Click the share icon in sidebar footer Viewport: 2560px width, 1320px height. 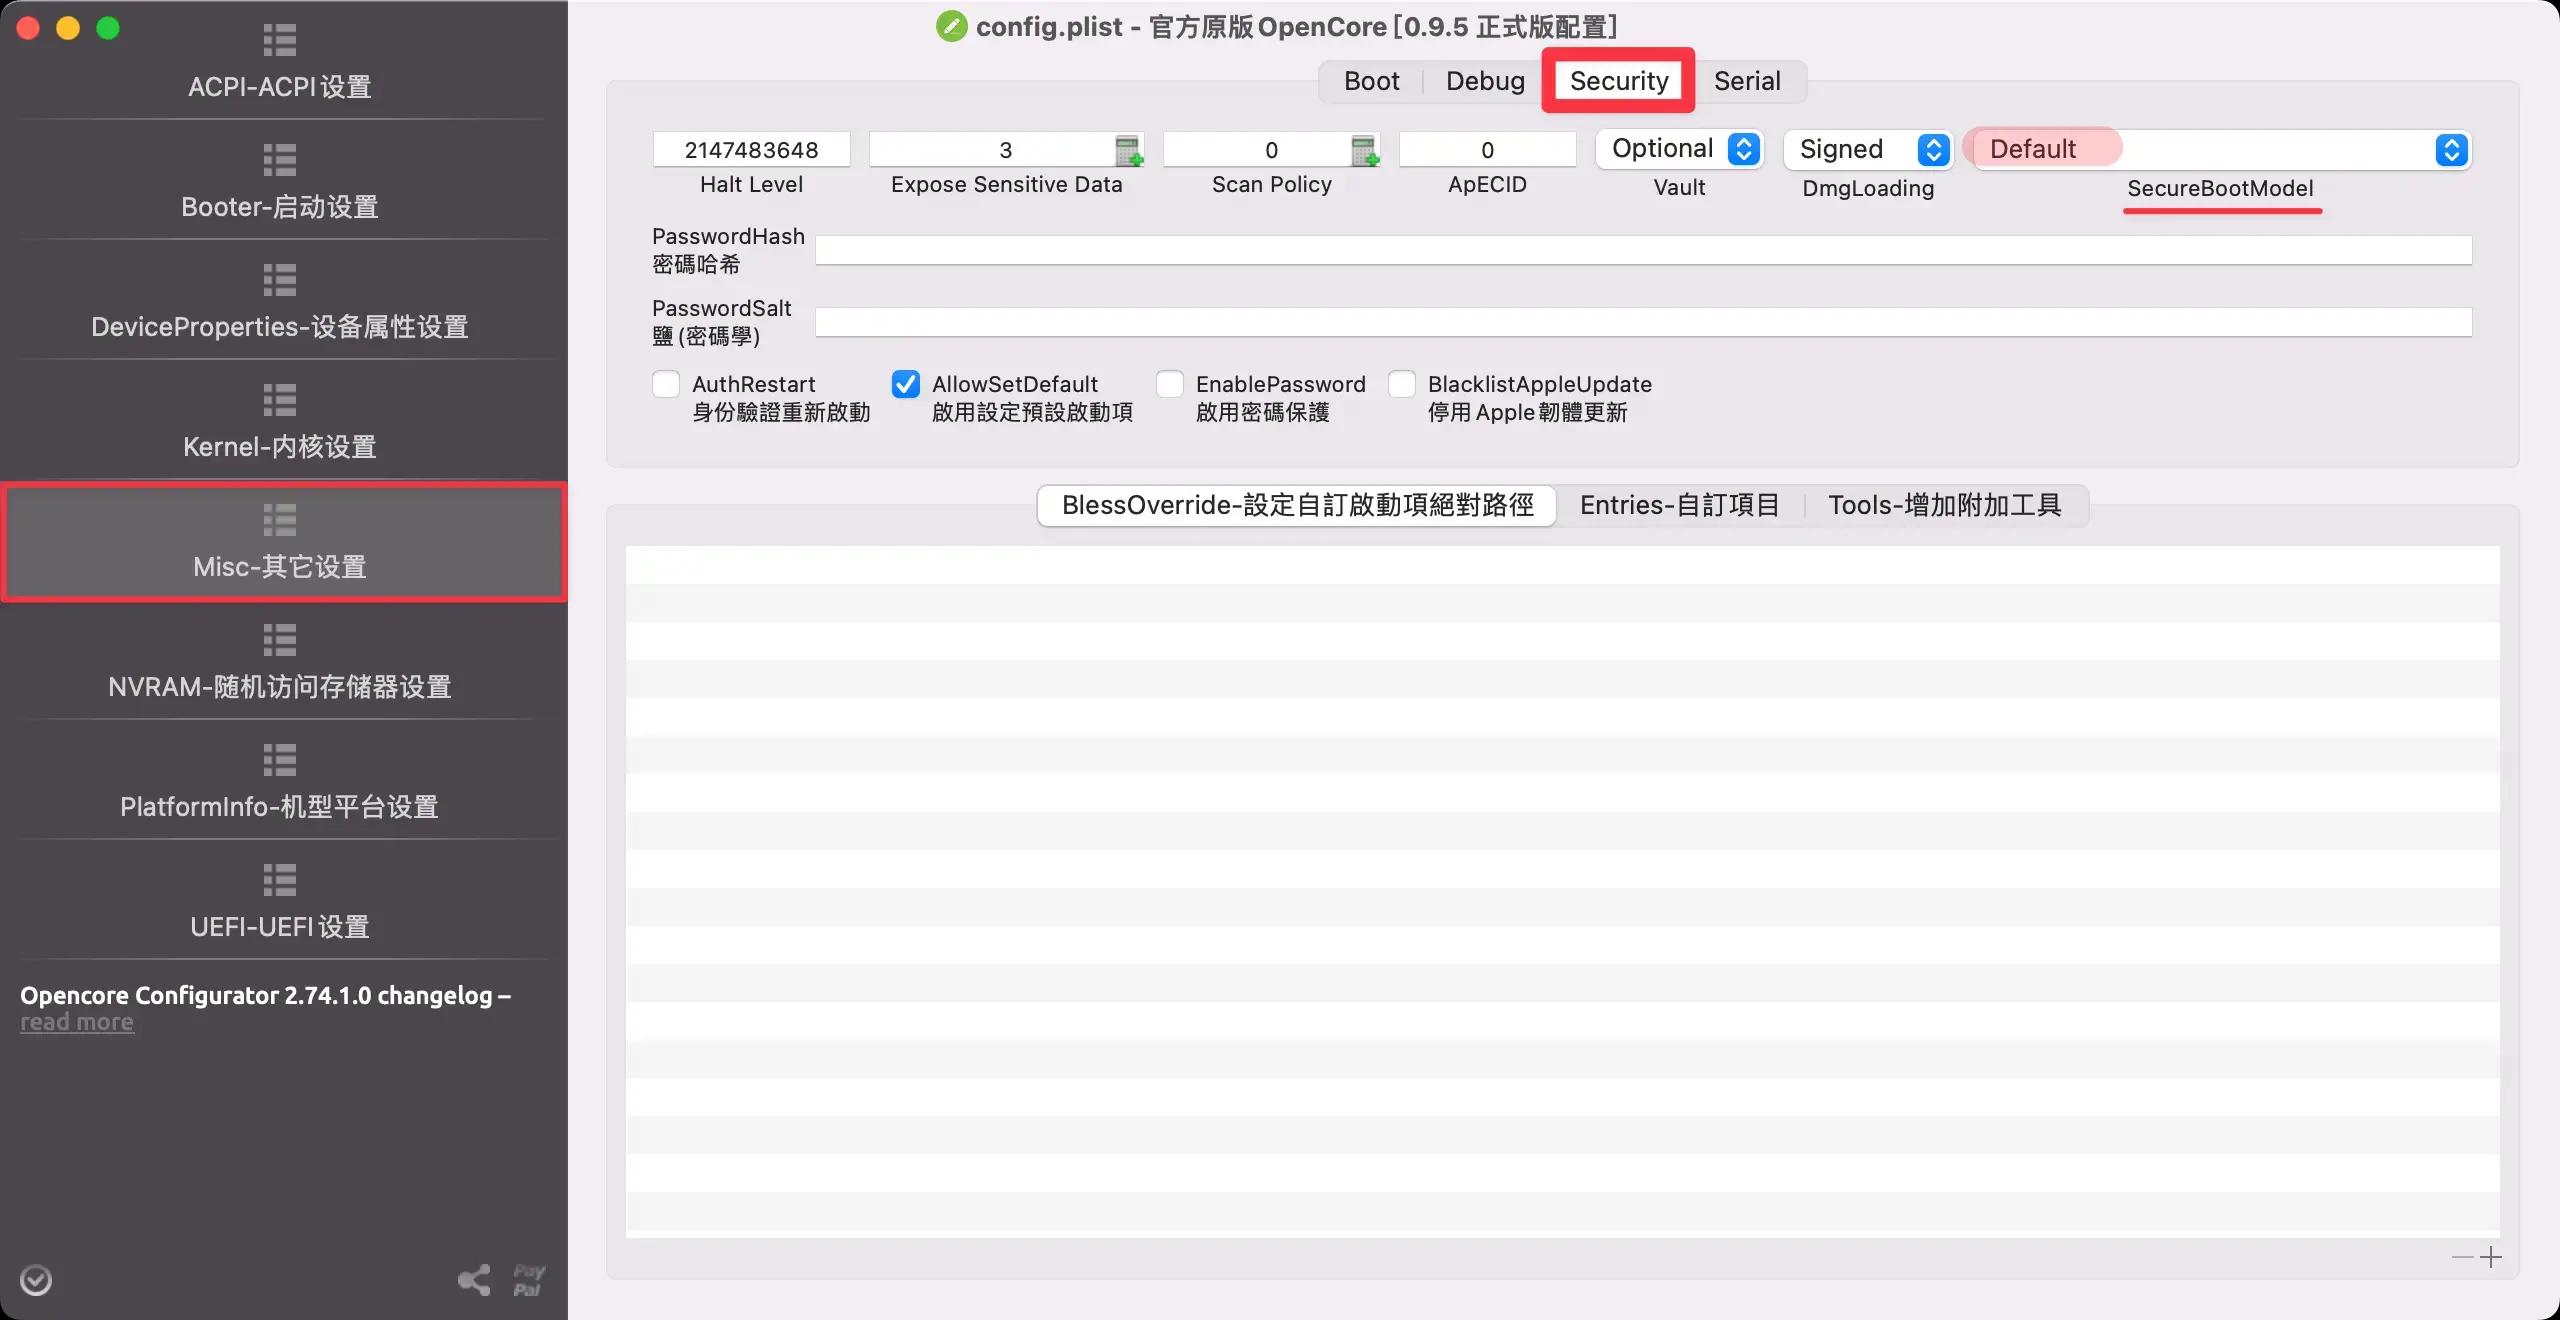point(474,1279)
